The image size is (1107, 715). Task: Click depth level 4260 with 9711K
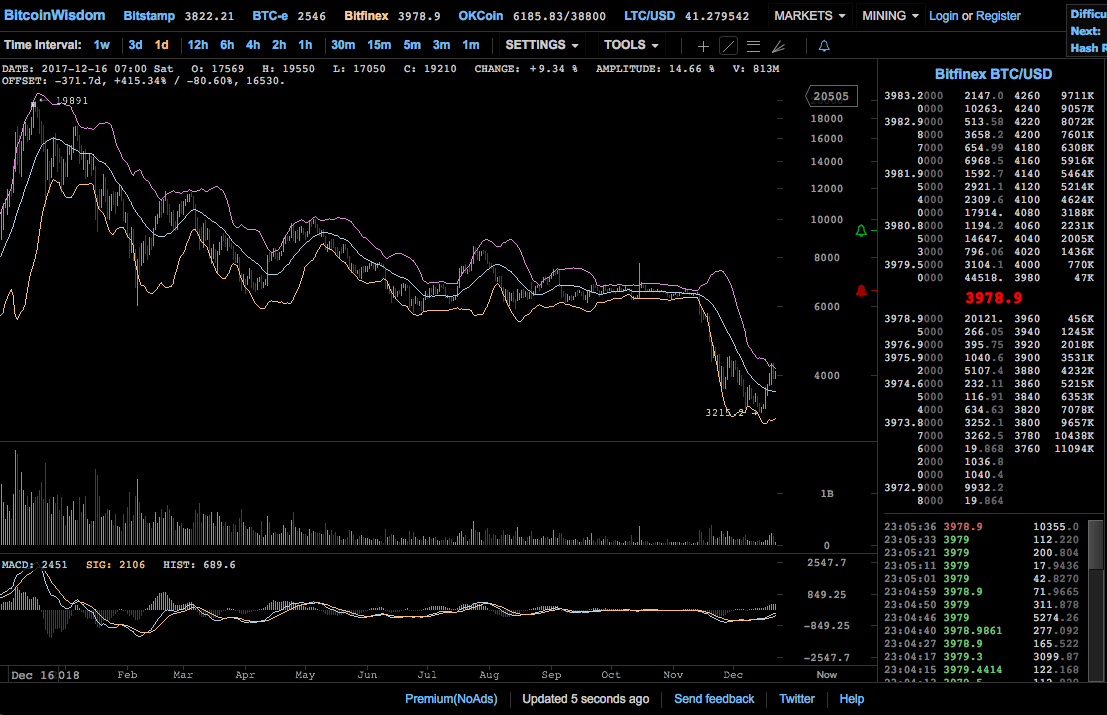click(1054, 95)
